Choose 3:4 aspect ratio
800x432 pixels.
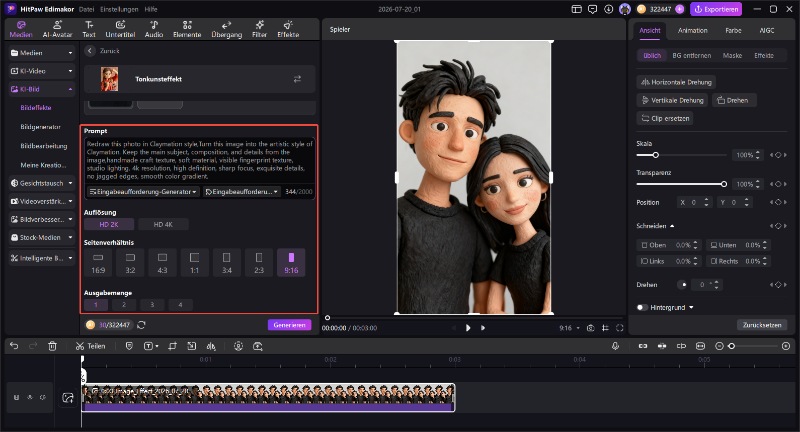(227, 263)
